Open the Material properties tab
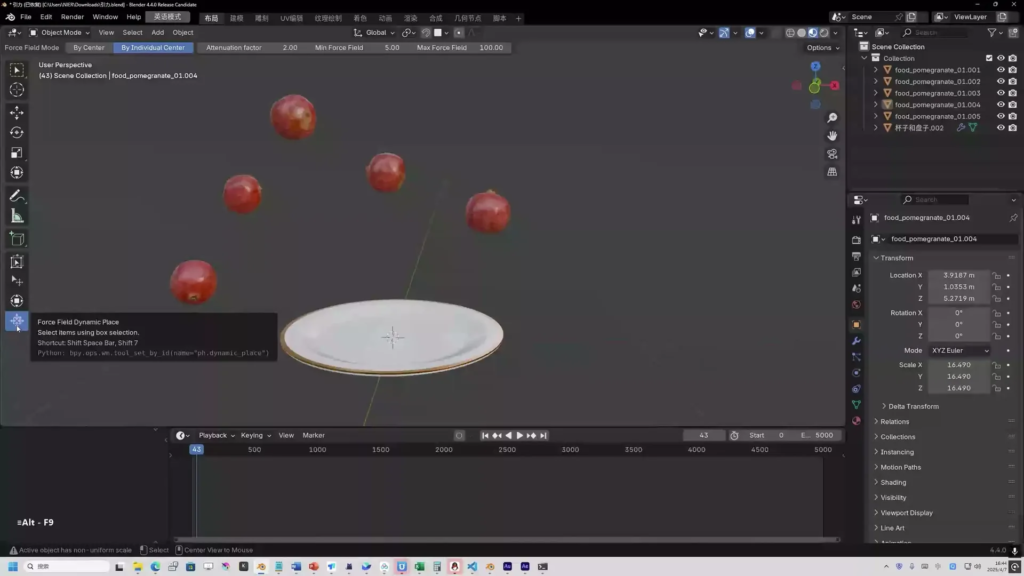Screen dimensions: 1024x576 pyautogui.click(x=856, y=421)
